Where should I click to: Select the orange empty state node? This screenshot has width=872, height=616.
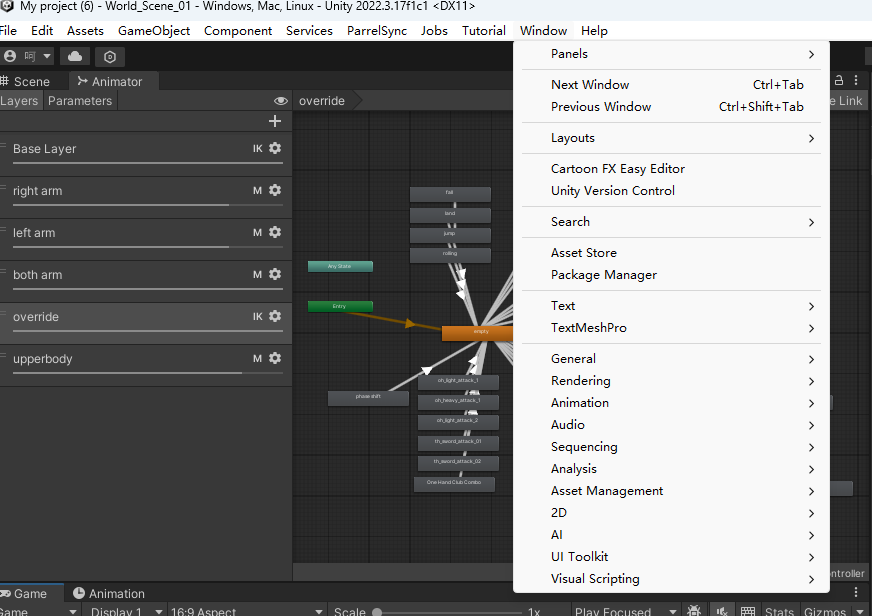477,333
